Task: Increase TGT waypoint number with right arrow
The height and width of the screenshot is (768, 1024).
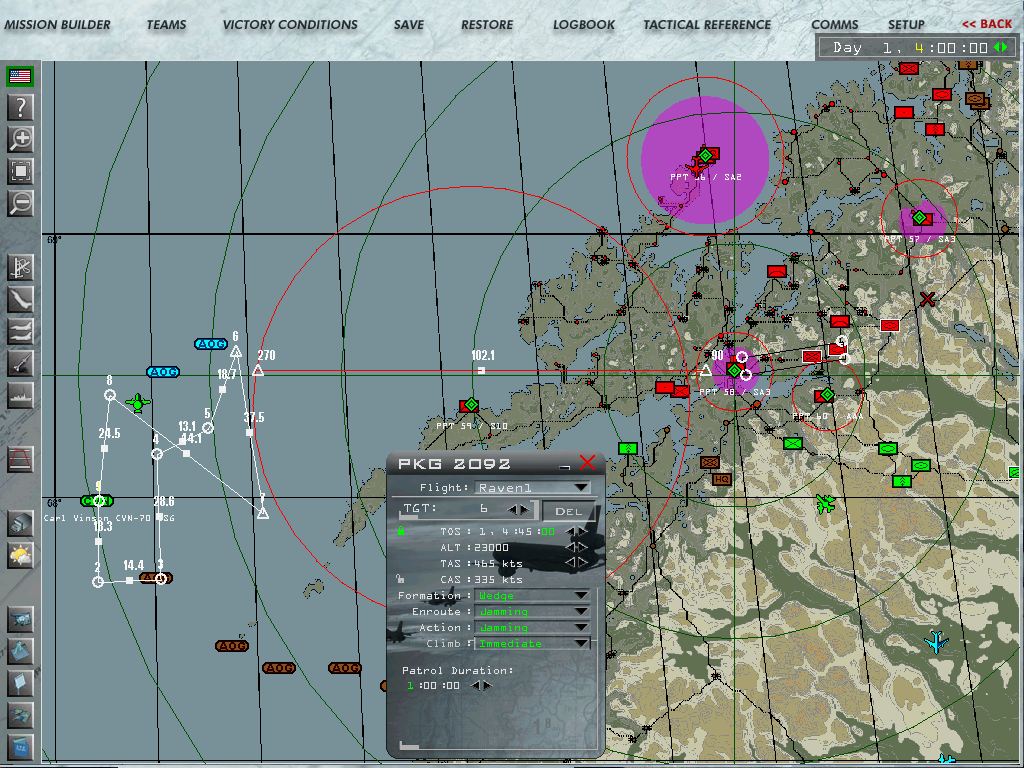Action: 523,509
